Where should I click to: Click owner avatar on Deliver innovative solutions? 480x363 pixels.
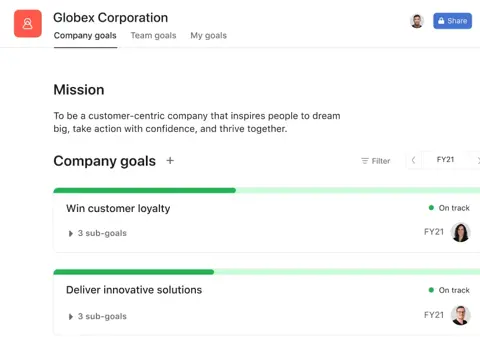point(461,315)
